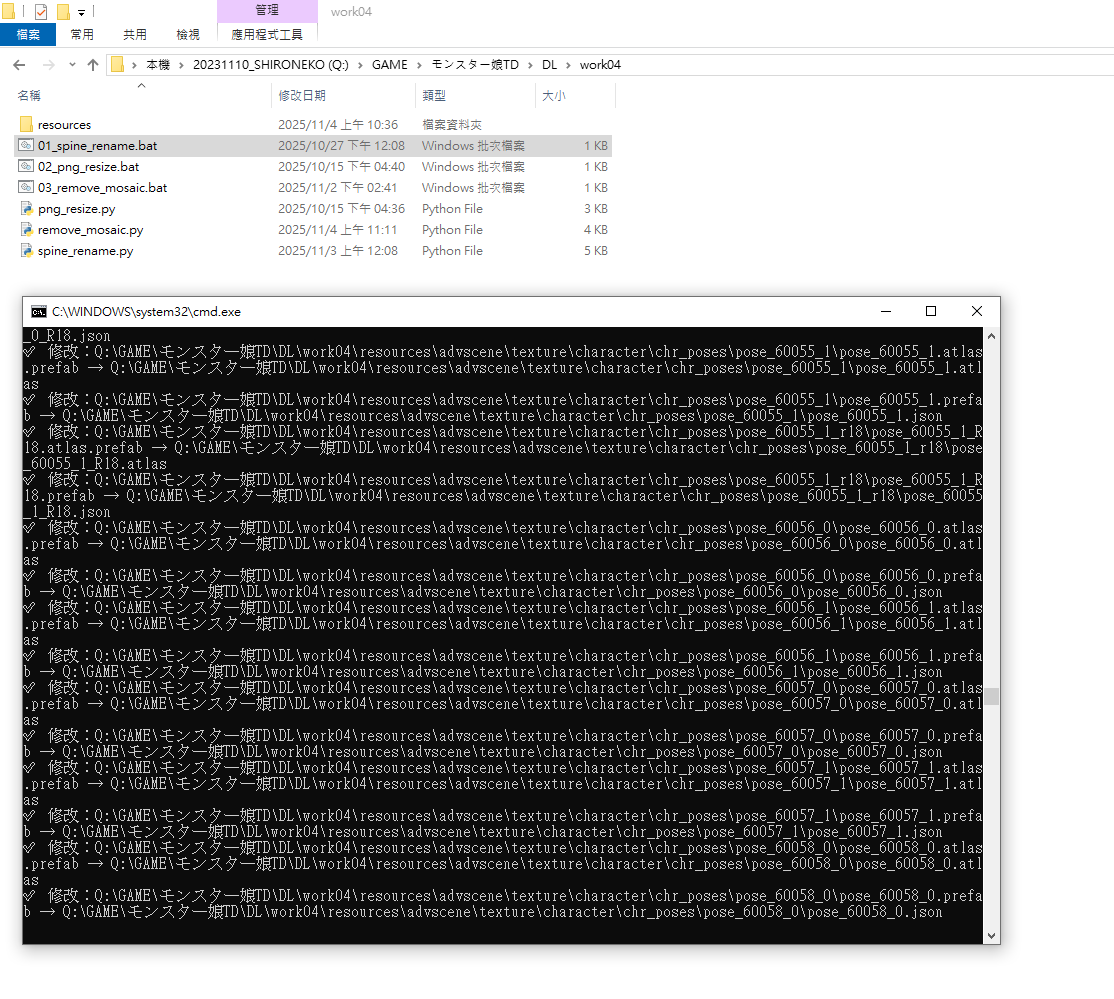
Task: Open the 檔案 (File) menu tab
Action: coord(28,34)
